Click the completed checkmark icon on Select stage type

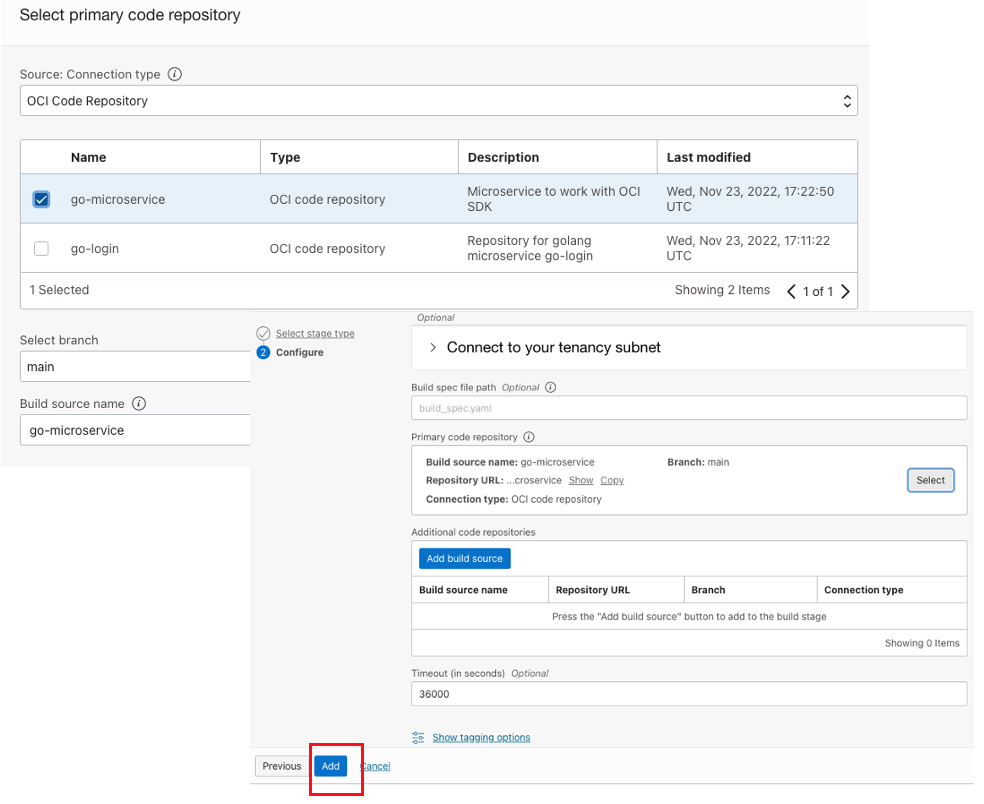coord(262,333)
